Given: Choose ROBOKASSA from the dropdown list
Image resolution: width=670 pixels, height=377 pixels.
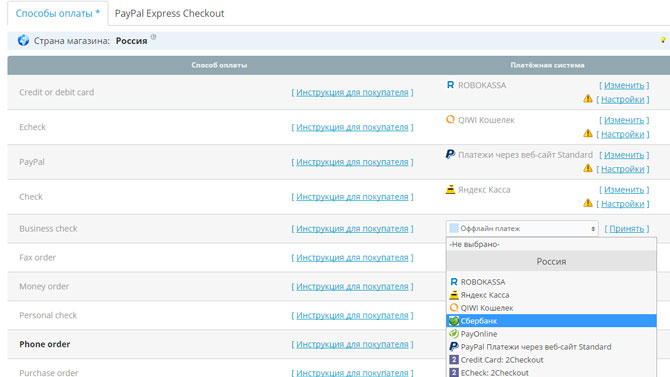Looking at the screenshot, I should [x=551, y=282].
